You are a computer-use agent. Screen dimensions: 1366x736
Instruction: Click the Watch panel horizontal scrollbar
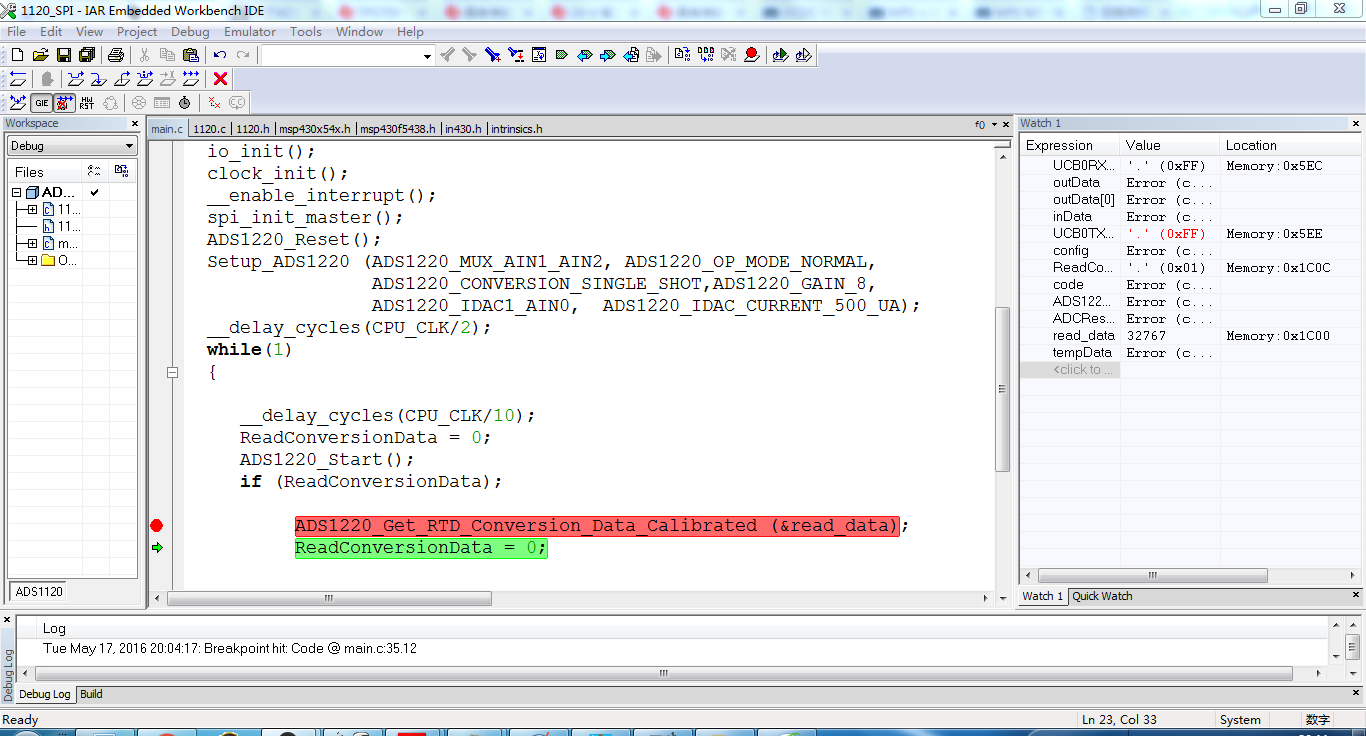coord(1153,577)
